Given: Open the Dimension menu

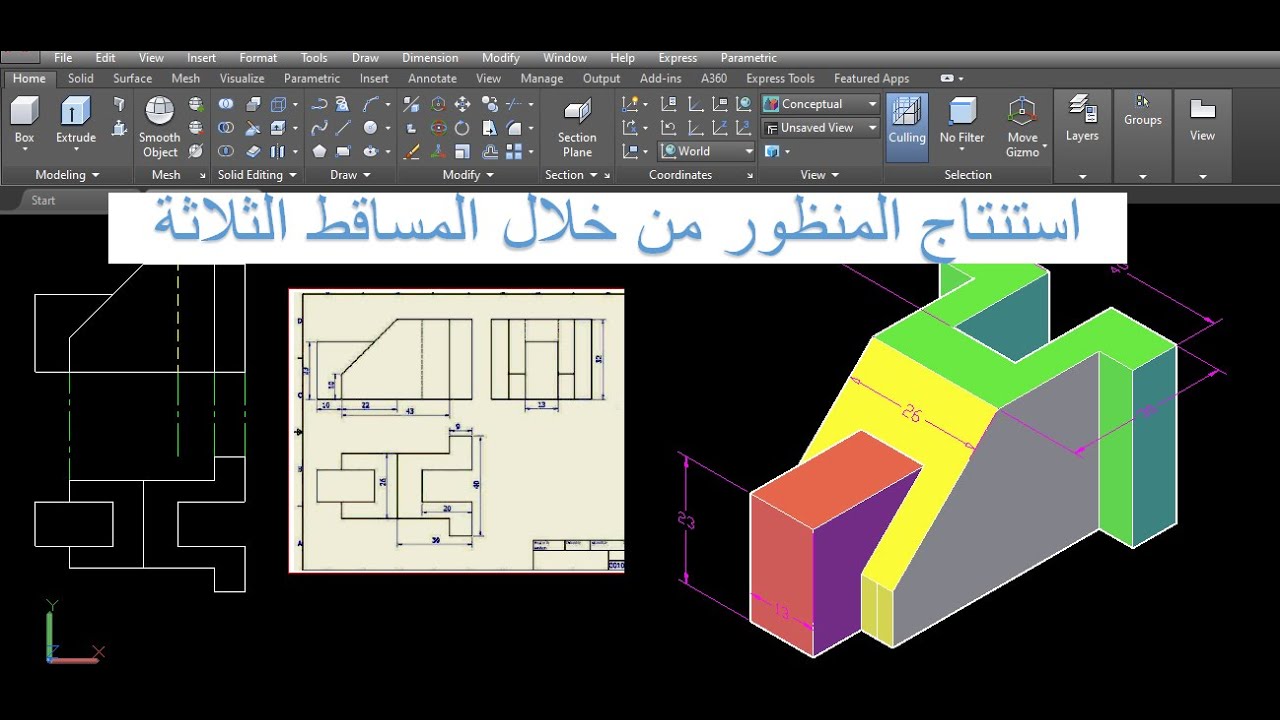Looking at the screenshot, I should 430,58.
